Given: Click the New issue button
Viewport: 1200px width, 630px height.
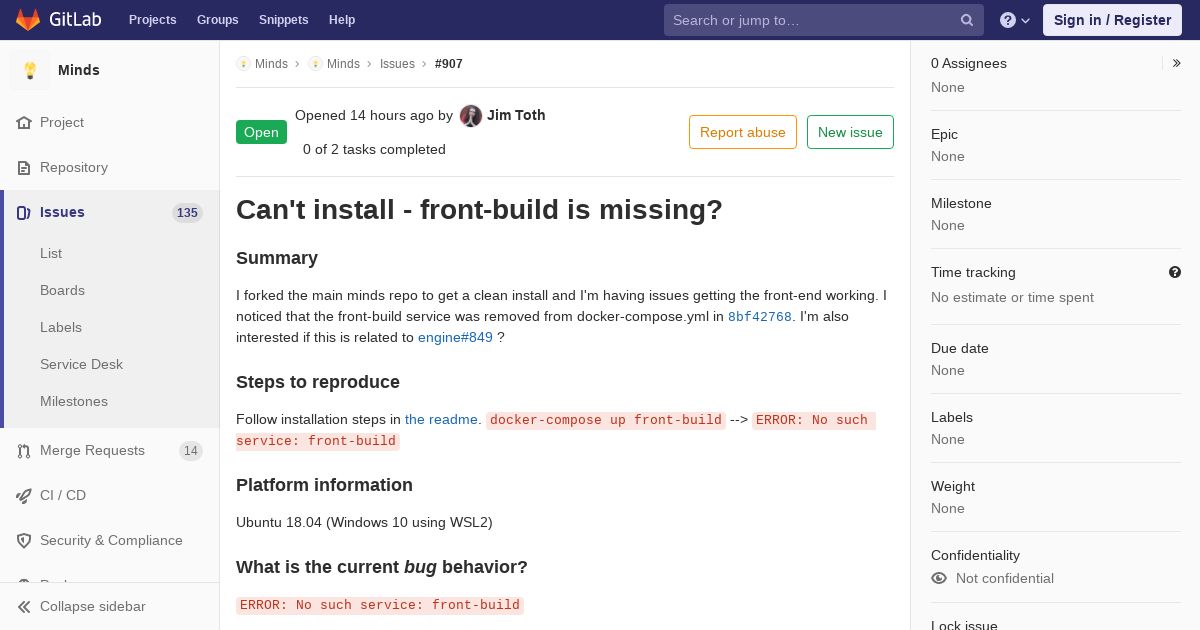Looking at the screenshot, I should point(850,132).
